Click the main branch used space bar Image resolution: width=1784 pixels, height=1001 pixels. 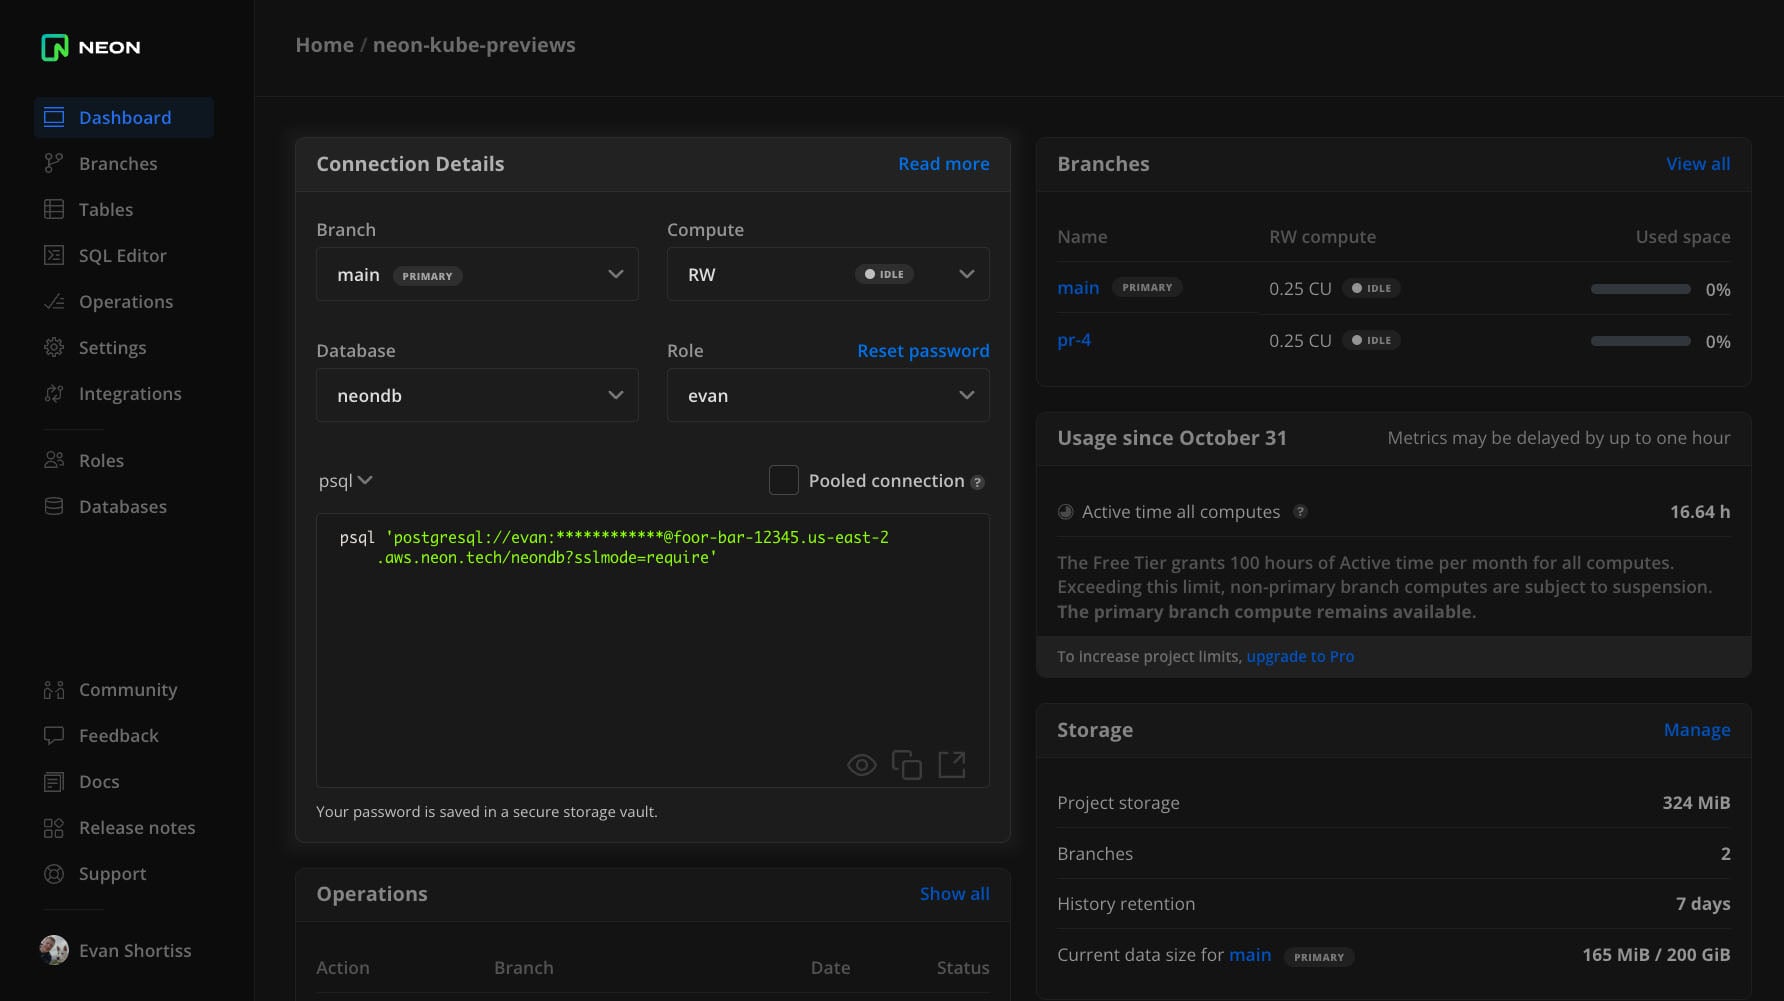pos(1640,290)
